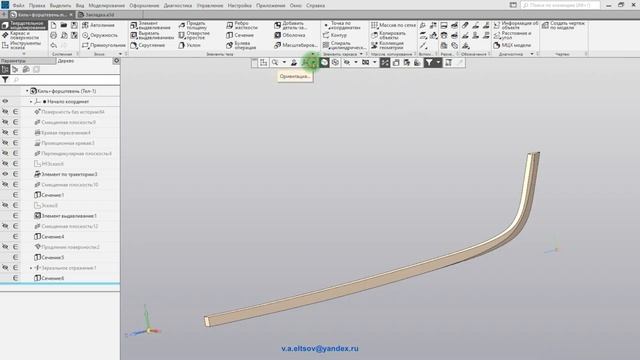640x360 pixels.
Task: Toggle visibility of Кривая пересечения
Action: point(5,133)
